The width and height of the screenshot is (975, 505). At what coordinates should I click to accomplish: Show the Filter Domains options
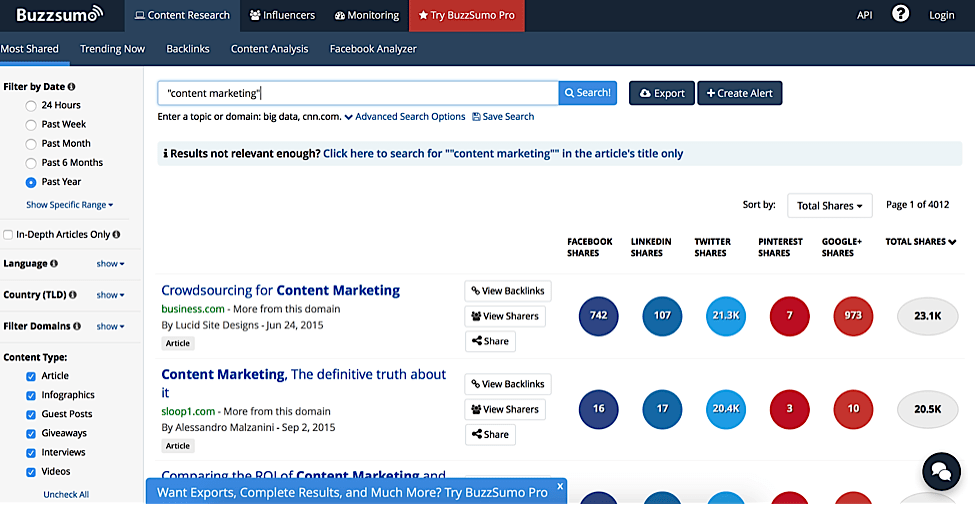tap(110, 326)
